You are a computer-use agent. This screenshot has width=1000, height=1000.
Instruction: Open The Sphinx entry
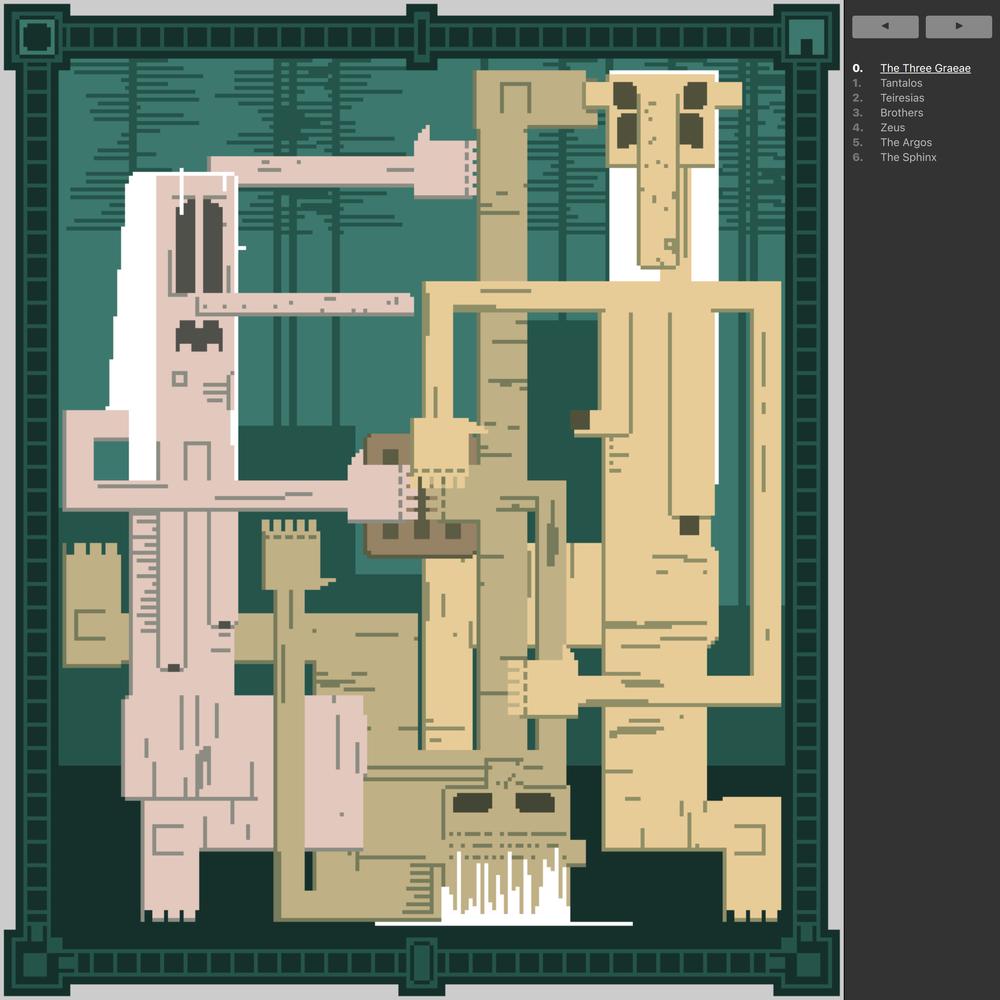point(908,157)
